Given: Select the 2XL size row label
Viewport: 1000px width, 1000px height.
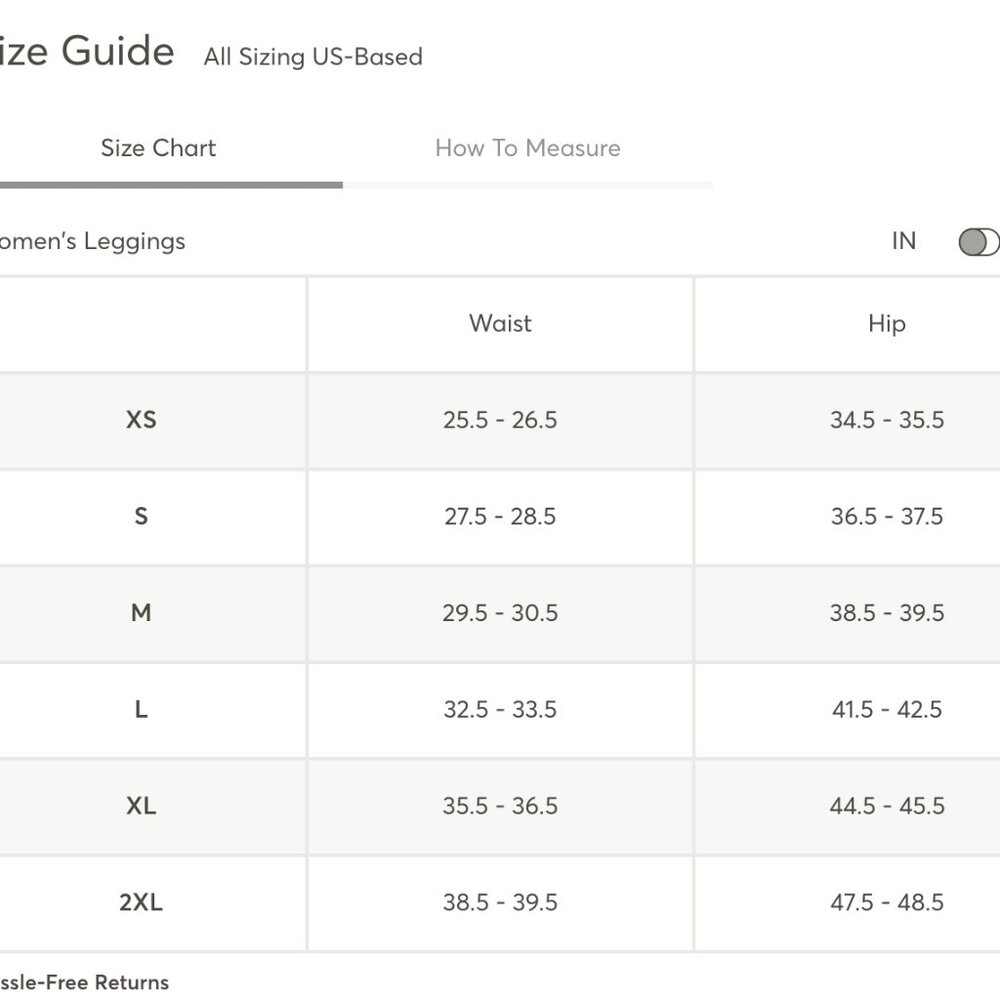Looking at the screenshot, I should 141,902.
